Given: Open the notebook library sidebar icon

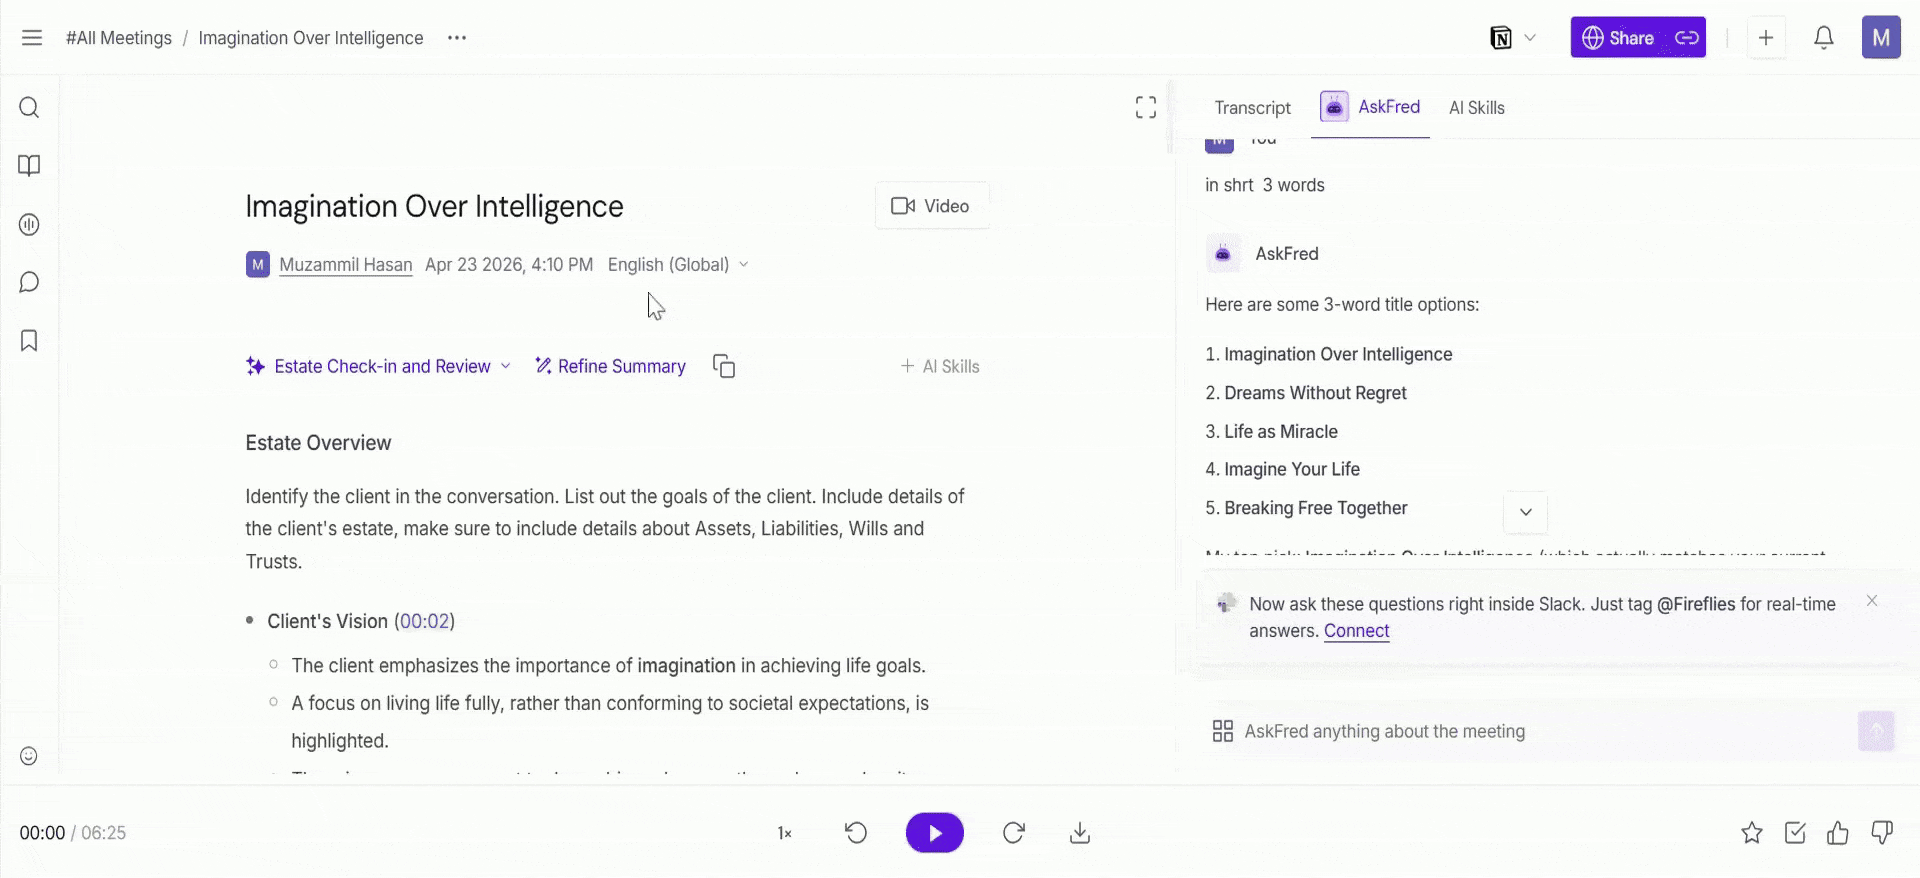Looking at the screenshot, I should [29, 165].
